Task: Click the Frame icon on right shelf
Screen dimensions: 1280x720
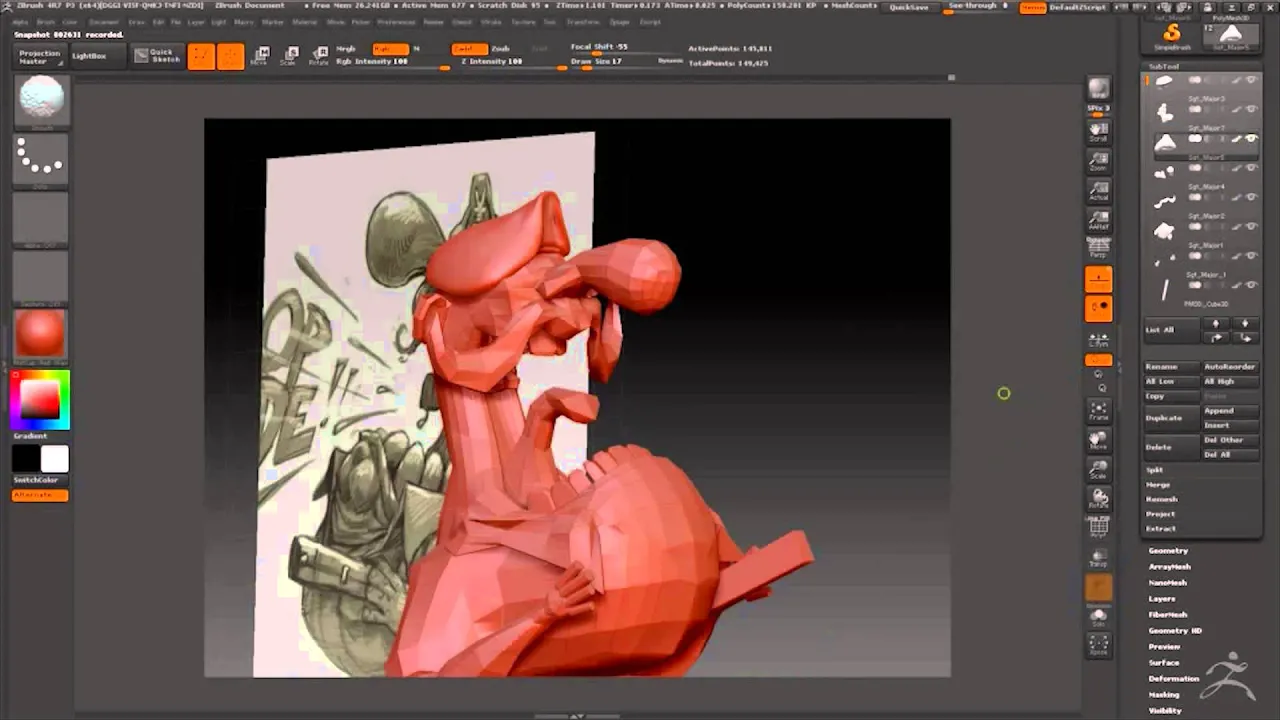Action: coord(1098,410)
